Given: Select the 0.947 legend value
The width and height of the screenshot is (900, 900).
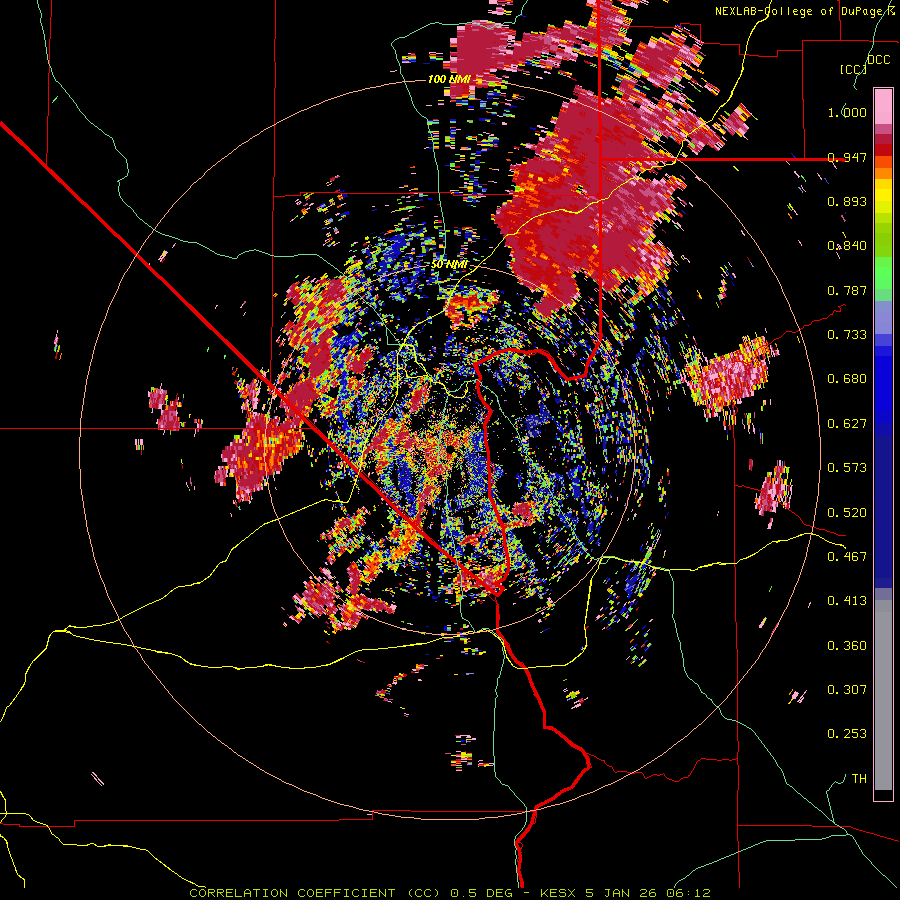Looking at the screenshot, I should pos(847,157).
